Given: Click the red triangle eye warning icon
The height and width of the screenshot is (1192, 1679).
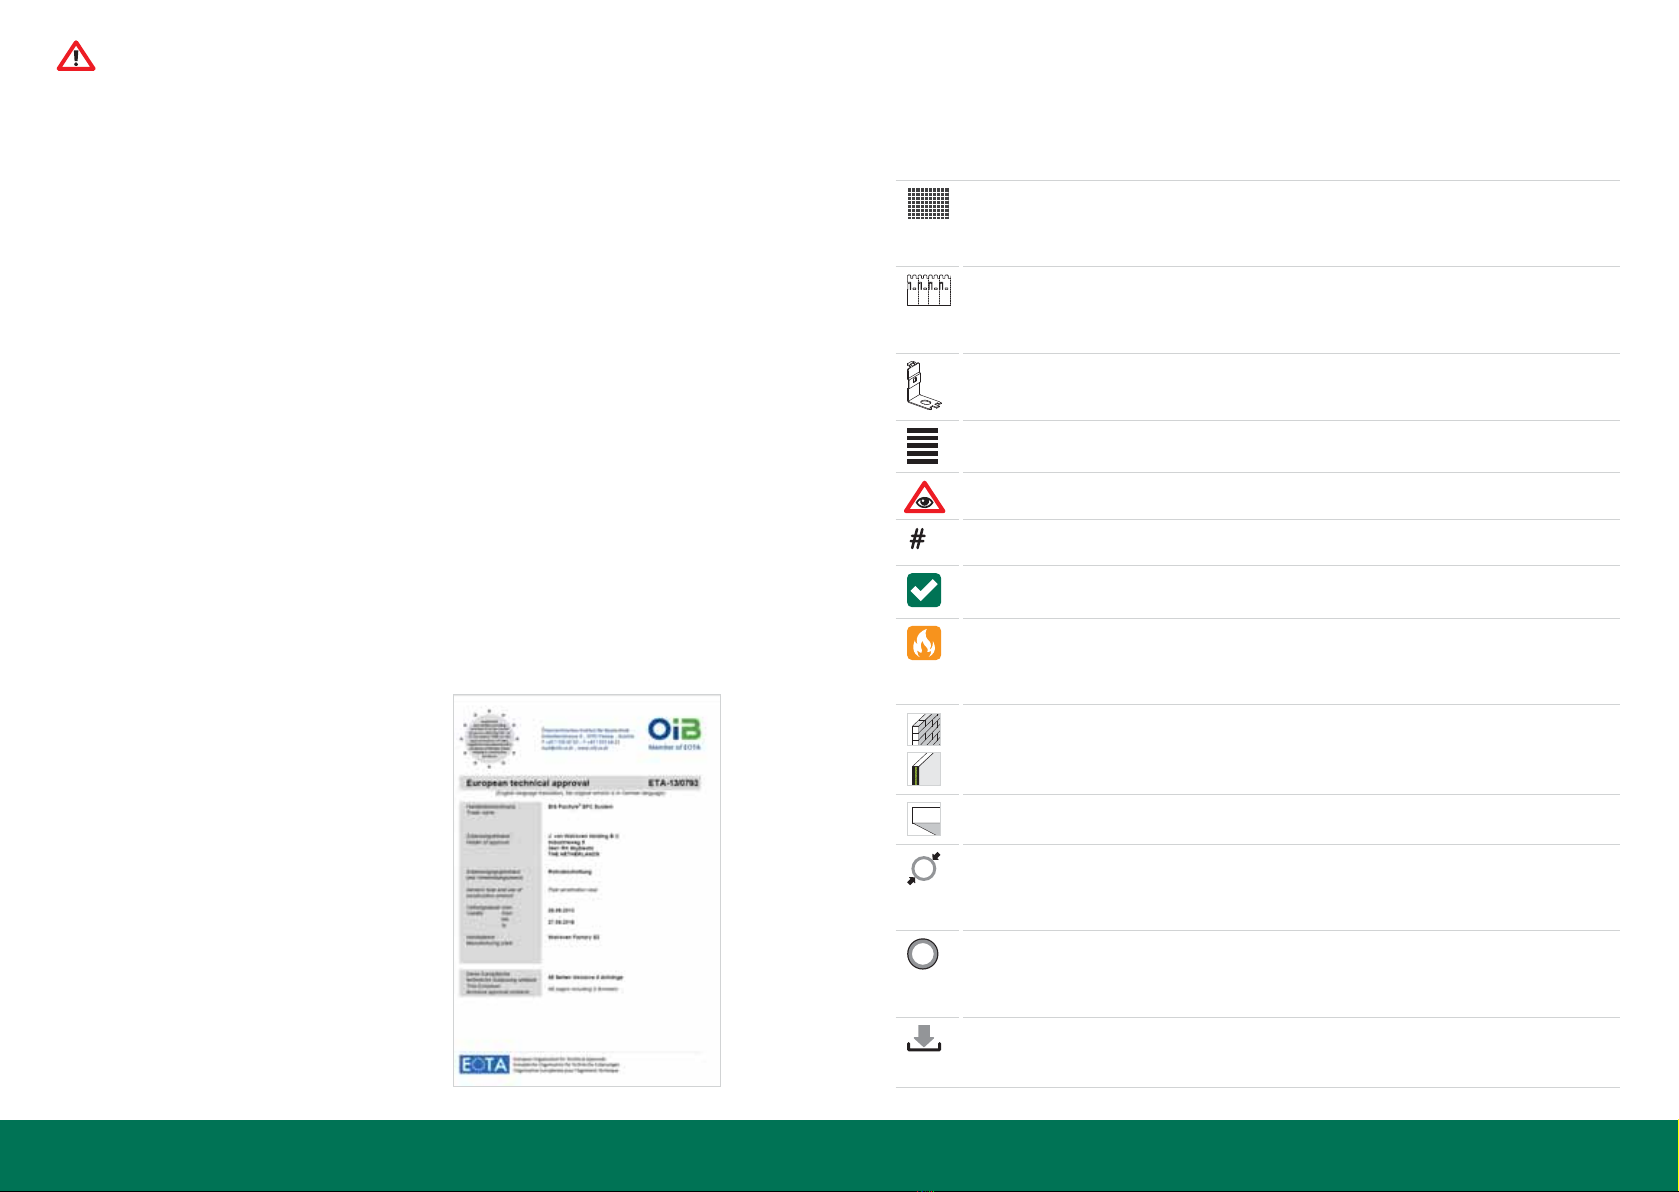Looking at the screenshot, I should [924, 498].
